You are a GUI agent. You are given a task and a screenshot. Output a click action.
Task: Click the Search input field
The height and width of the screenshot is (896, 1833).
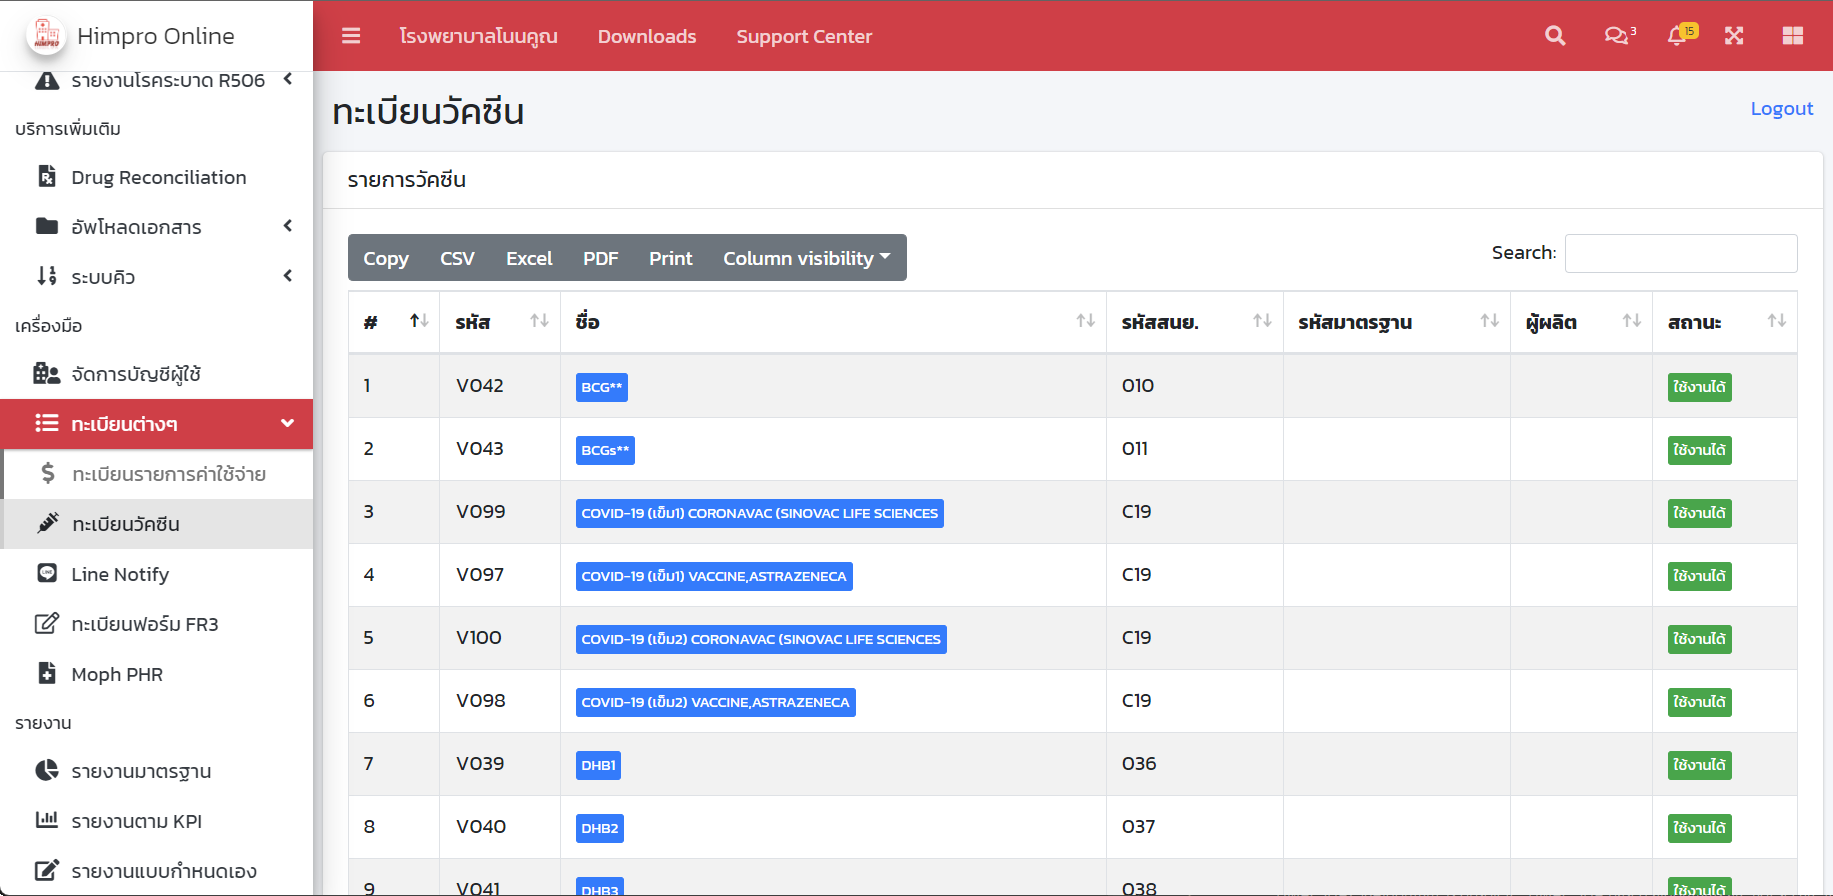(1680, 253)
